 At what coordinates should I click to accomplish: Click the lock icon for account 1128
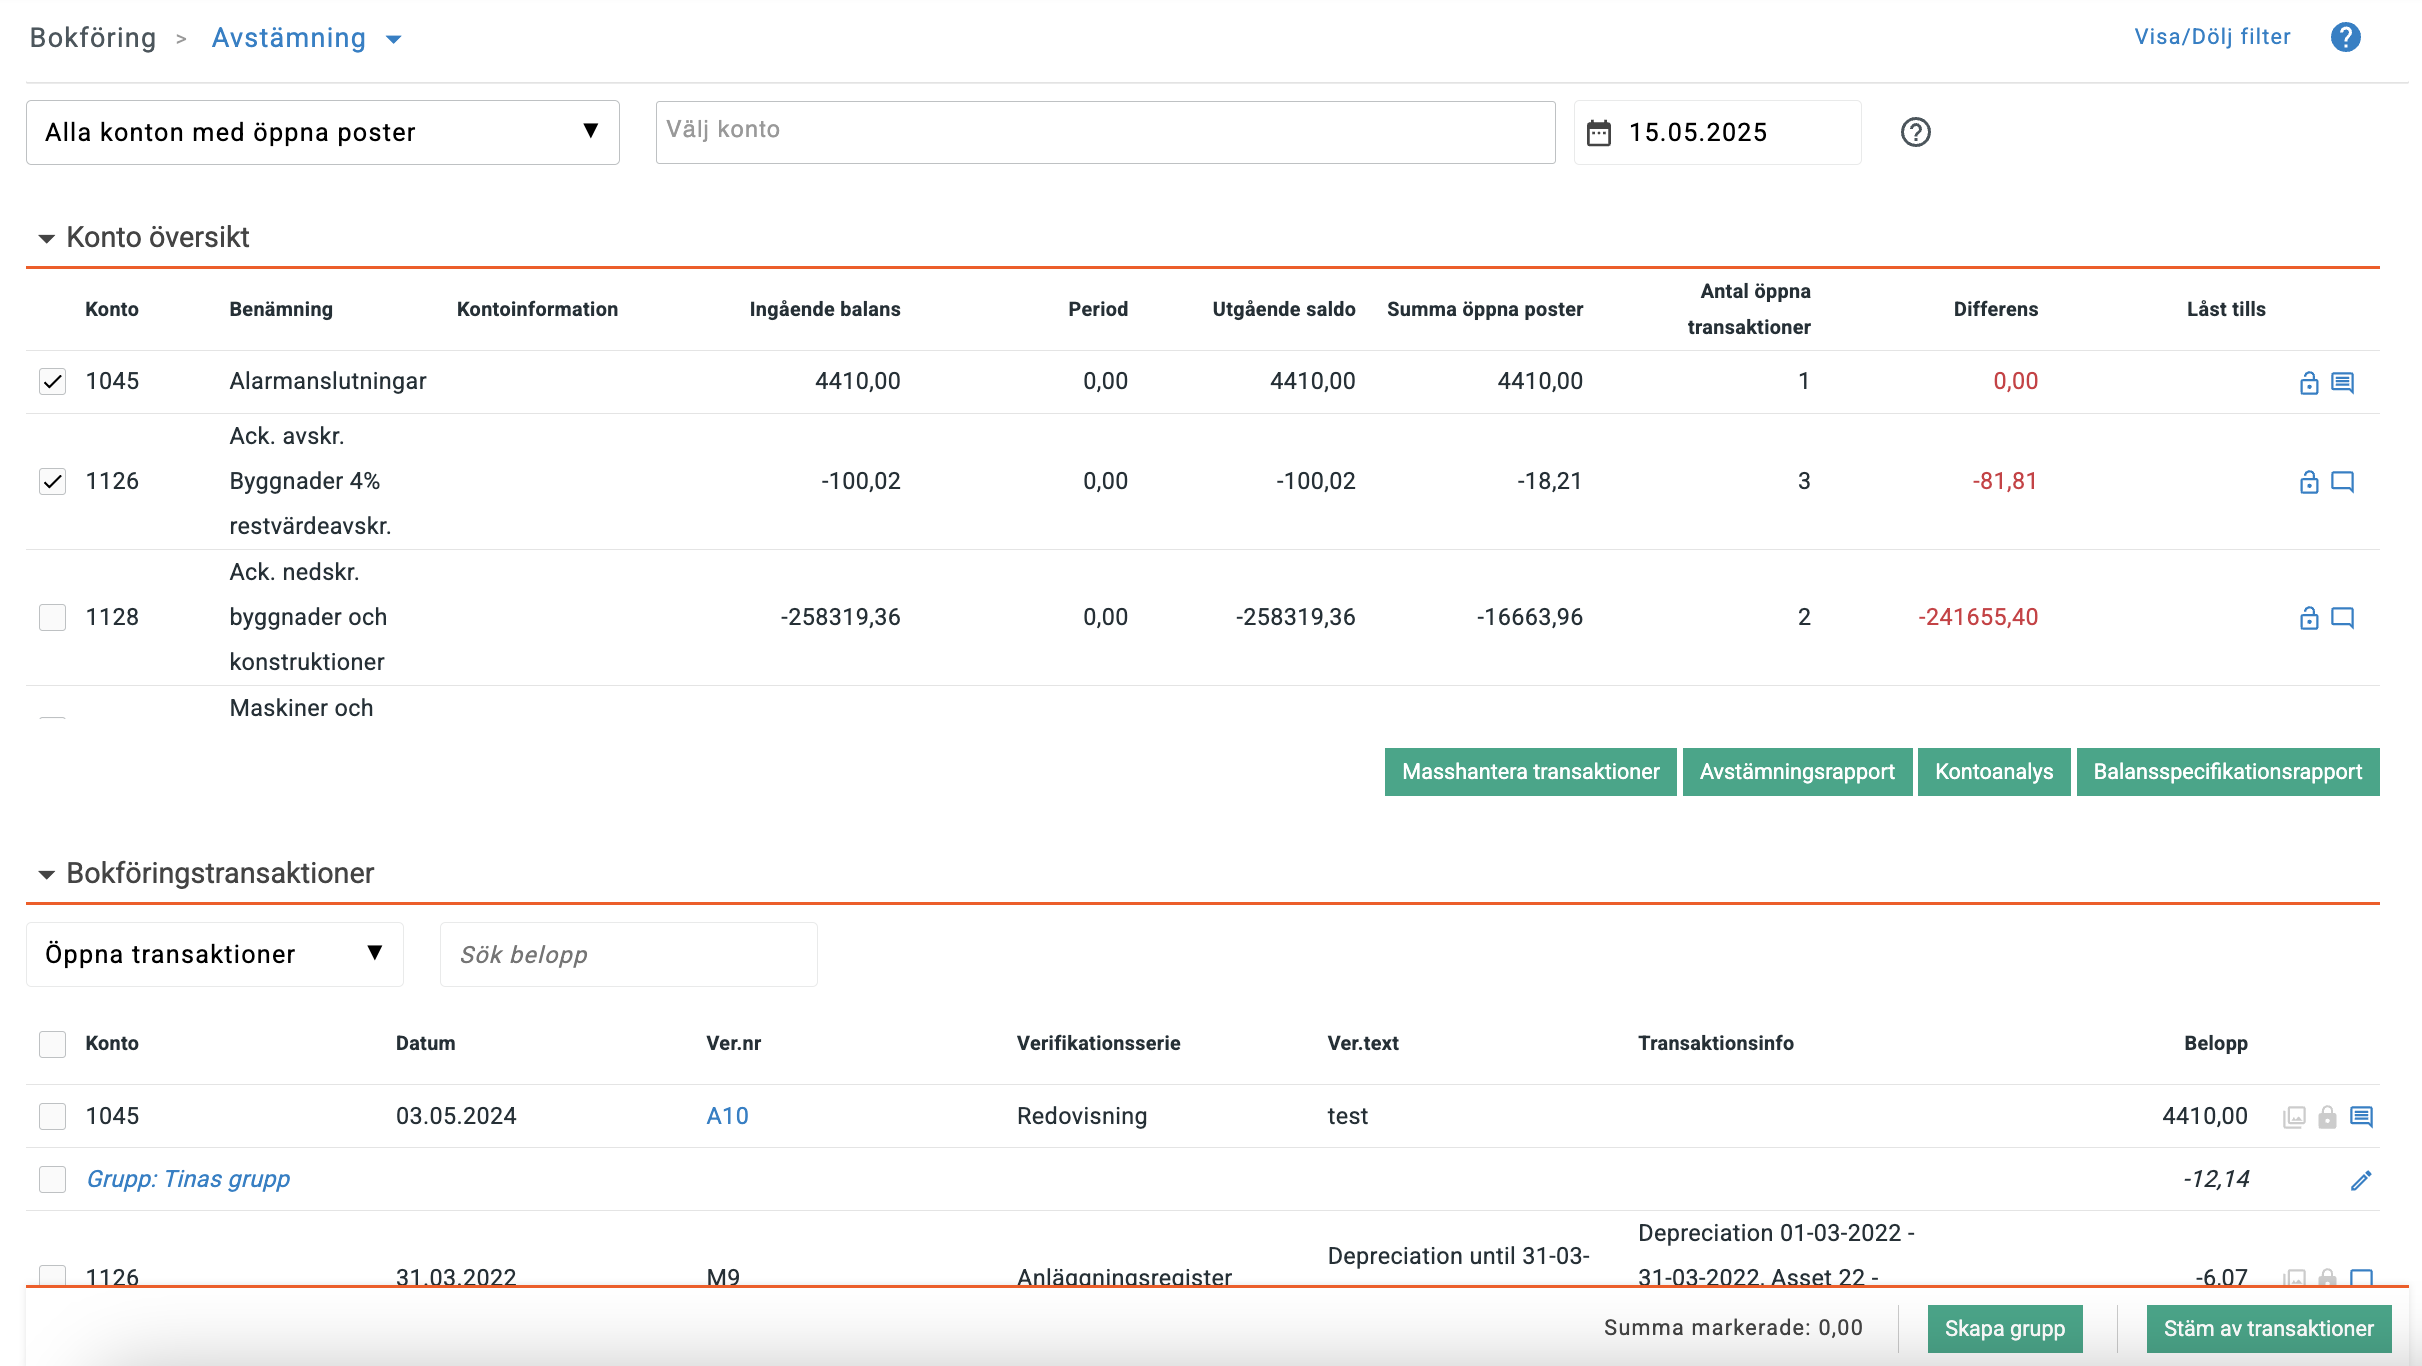click(2308, 618)
